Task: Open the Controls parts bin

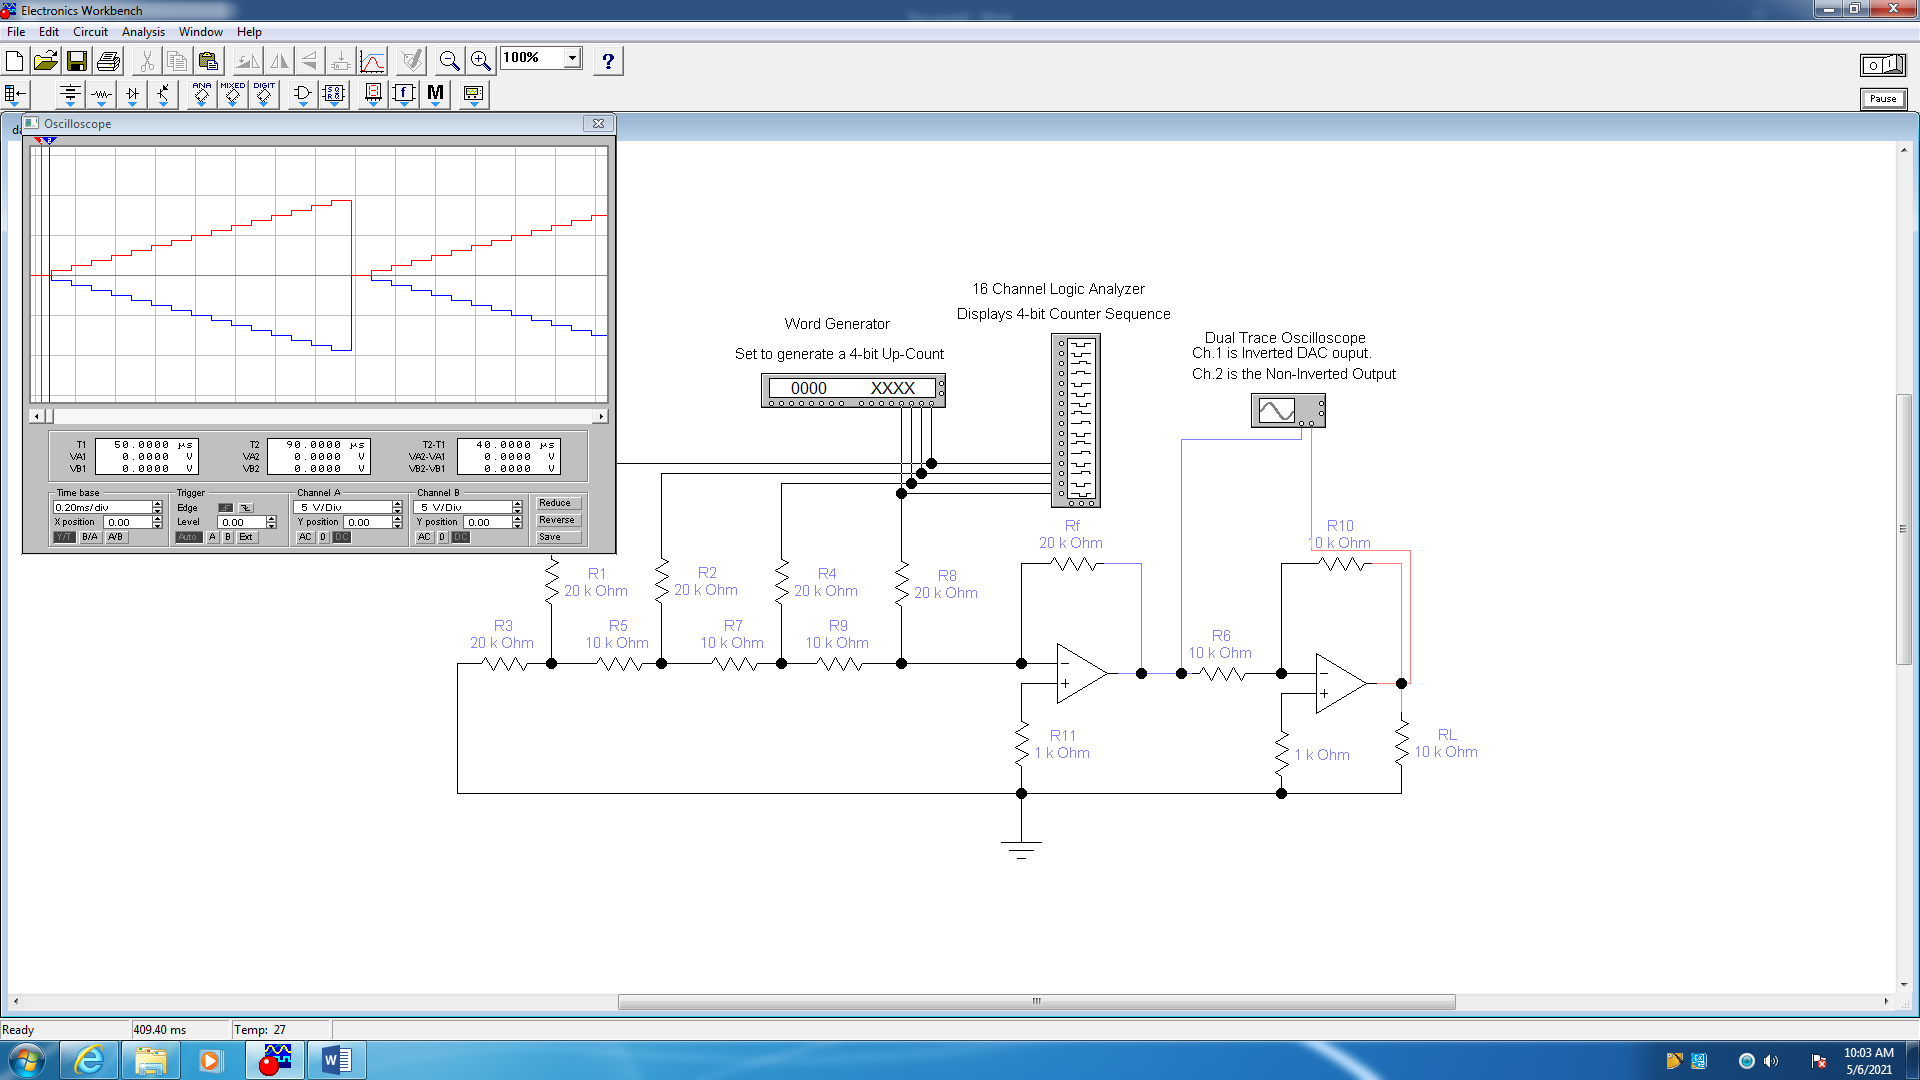Action: pos(404,95)
